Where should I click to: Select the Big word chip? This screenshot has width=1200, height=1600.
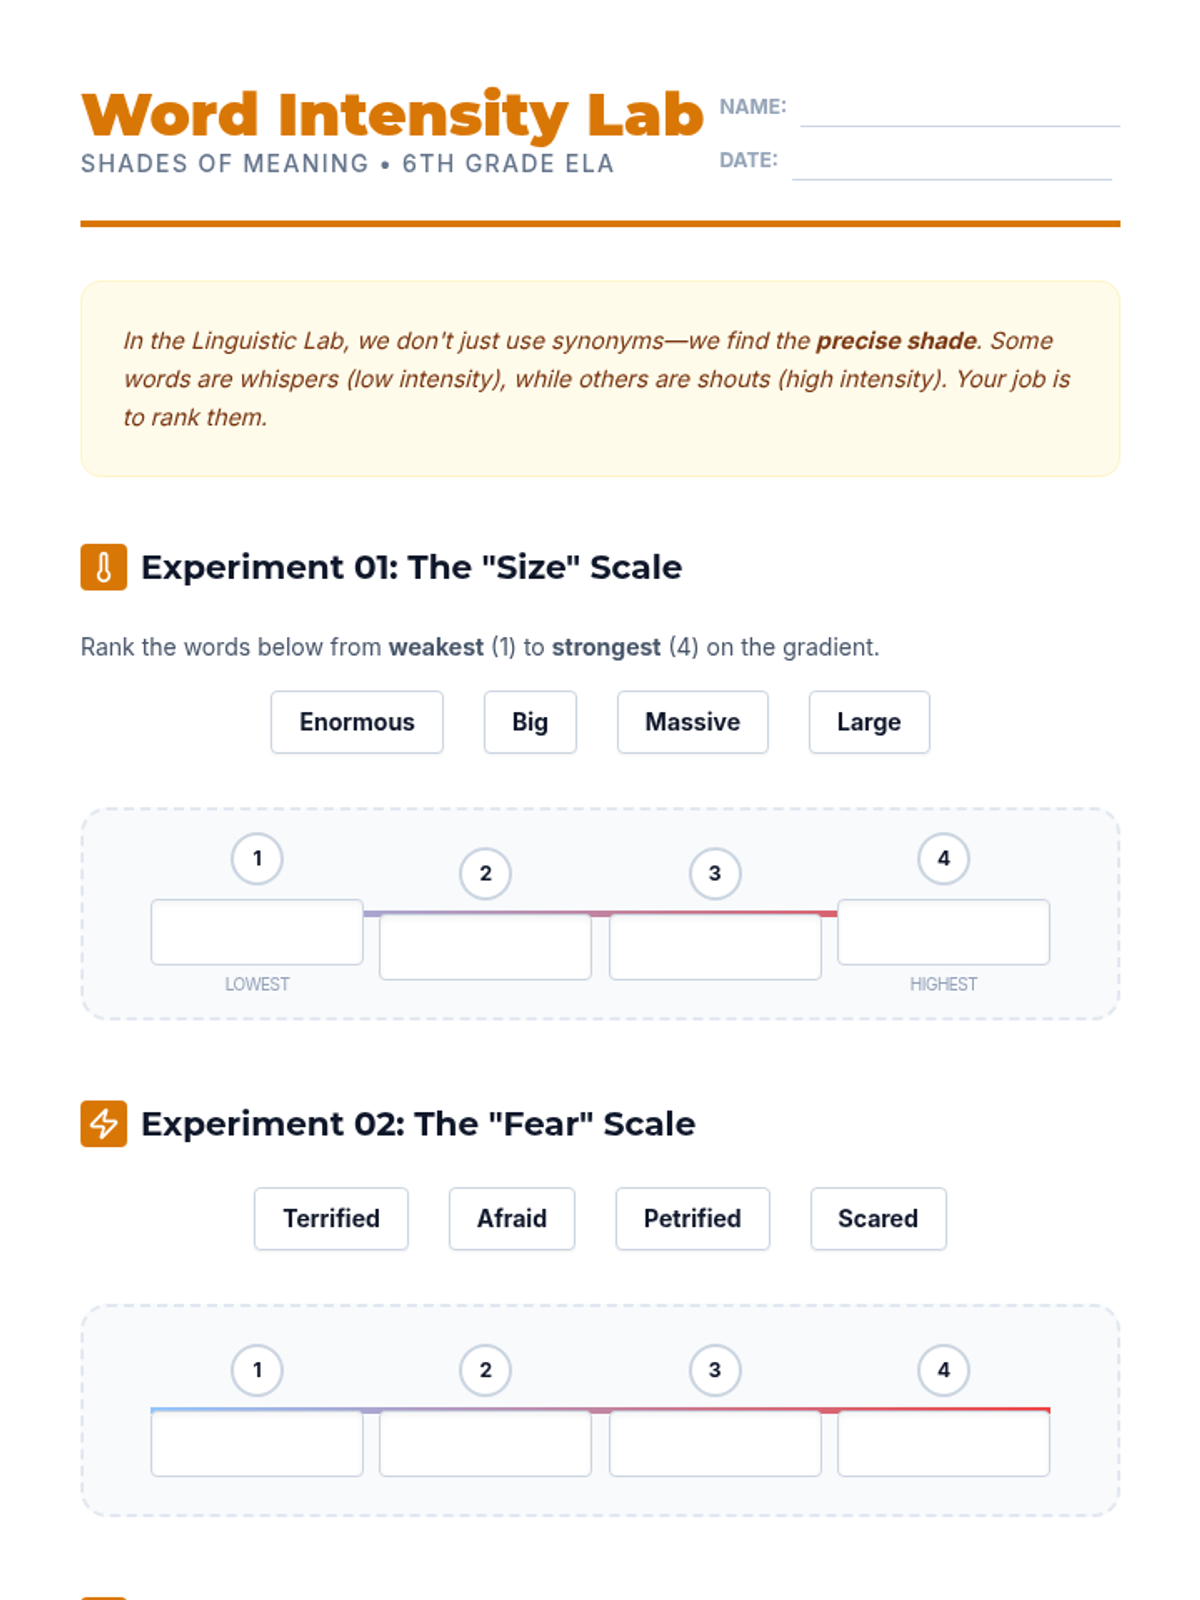530,722
